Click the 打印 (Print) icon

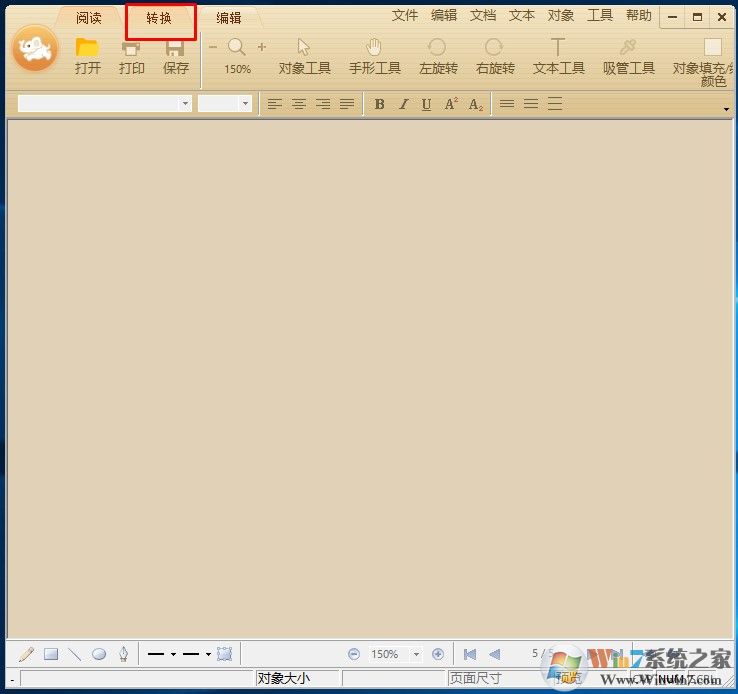tap(131, 48)
